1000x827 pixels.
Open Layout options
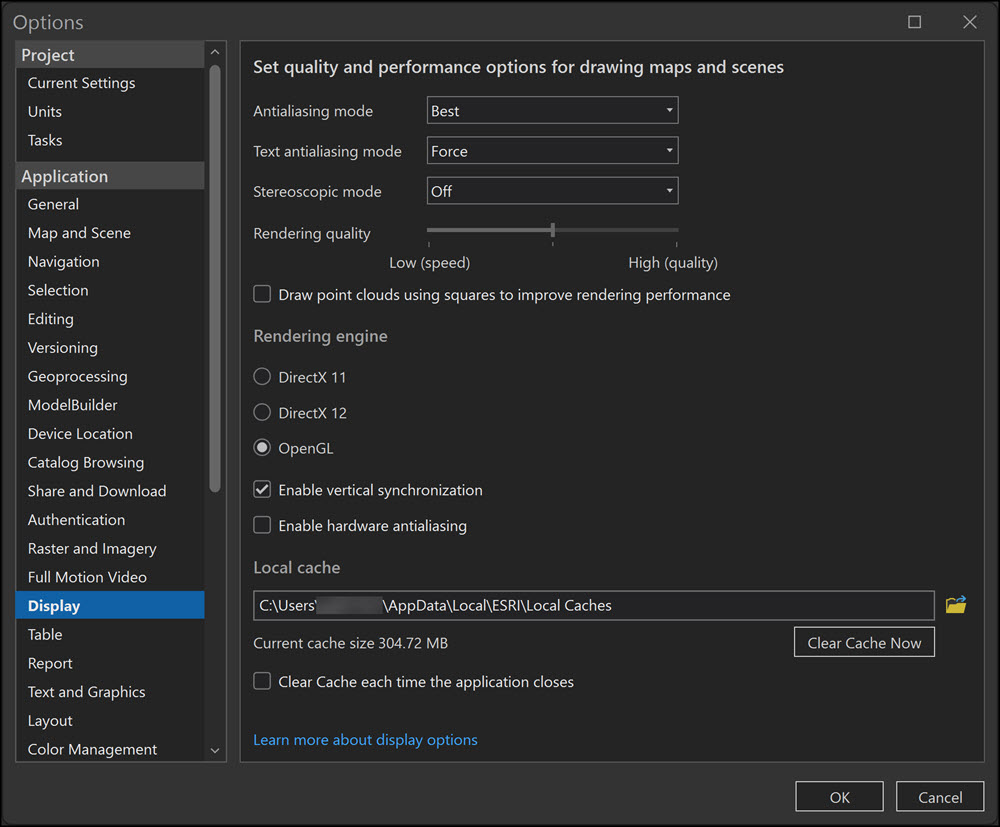50,721
